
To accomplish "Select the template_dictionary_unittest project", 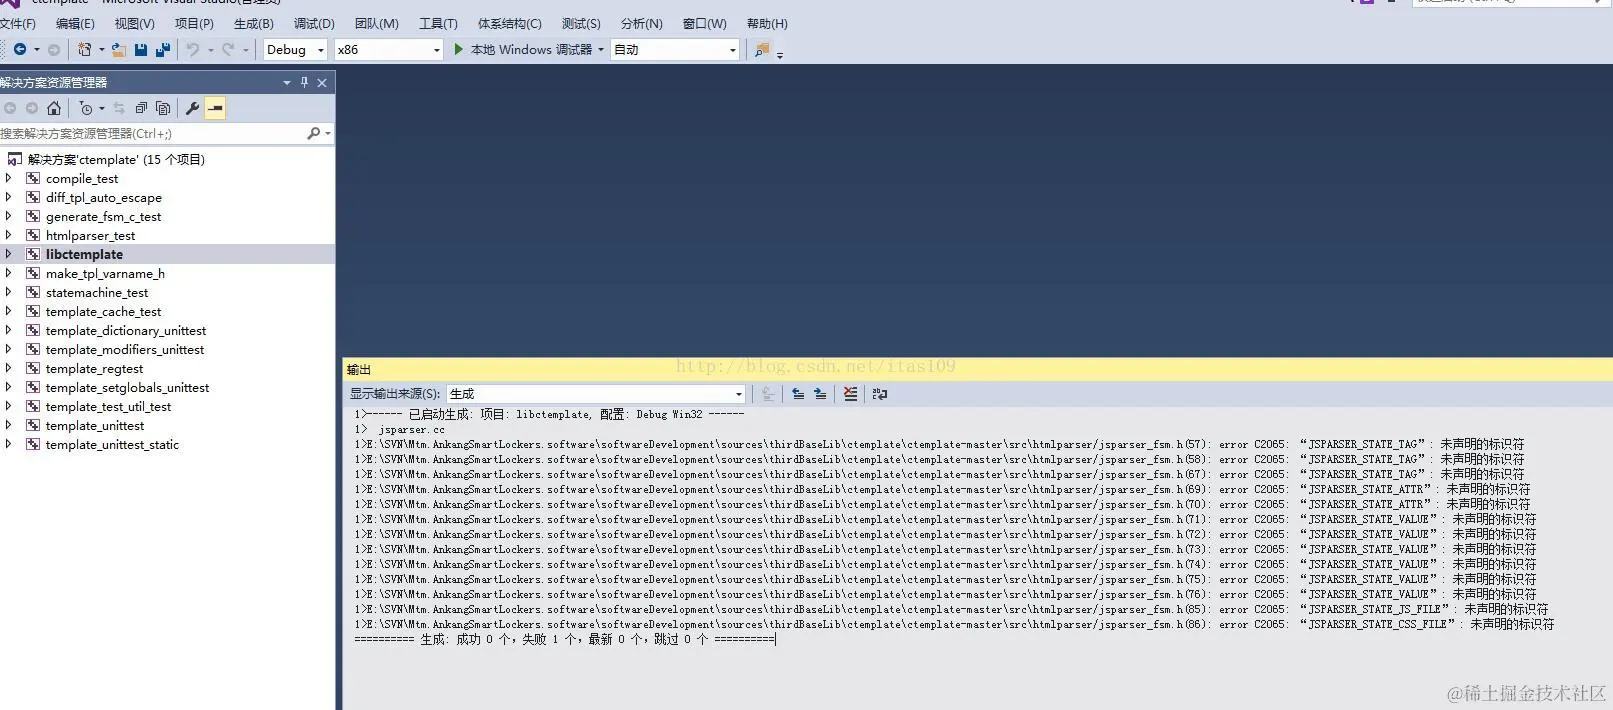I will [x=126, y=330].
